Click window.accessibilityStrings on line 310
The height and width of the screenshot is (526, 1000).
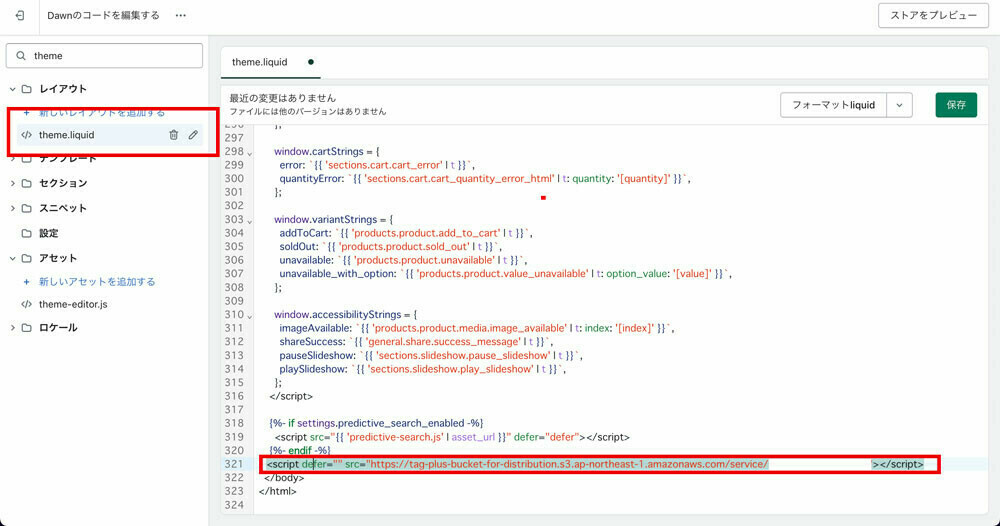[345, 314]
